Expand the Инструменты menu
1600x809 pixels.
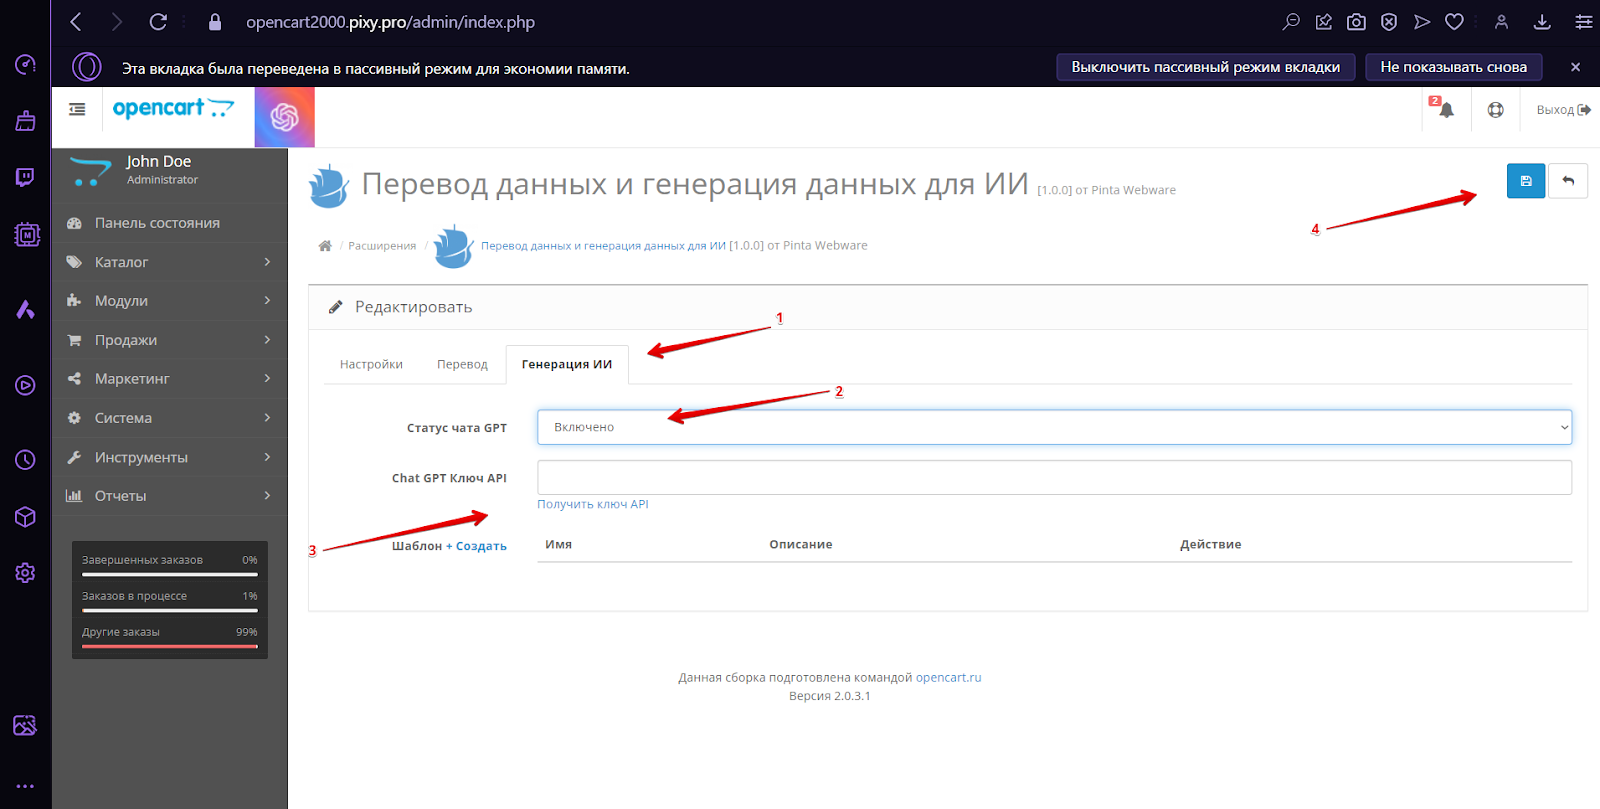[x=170, y=457]
